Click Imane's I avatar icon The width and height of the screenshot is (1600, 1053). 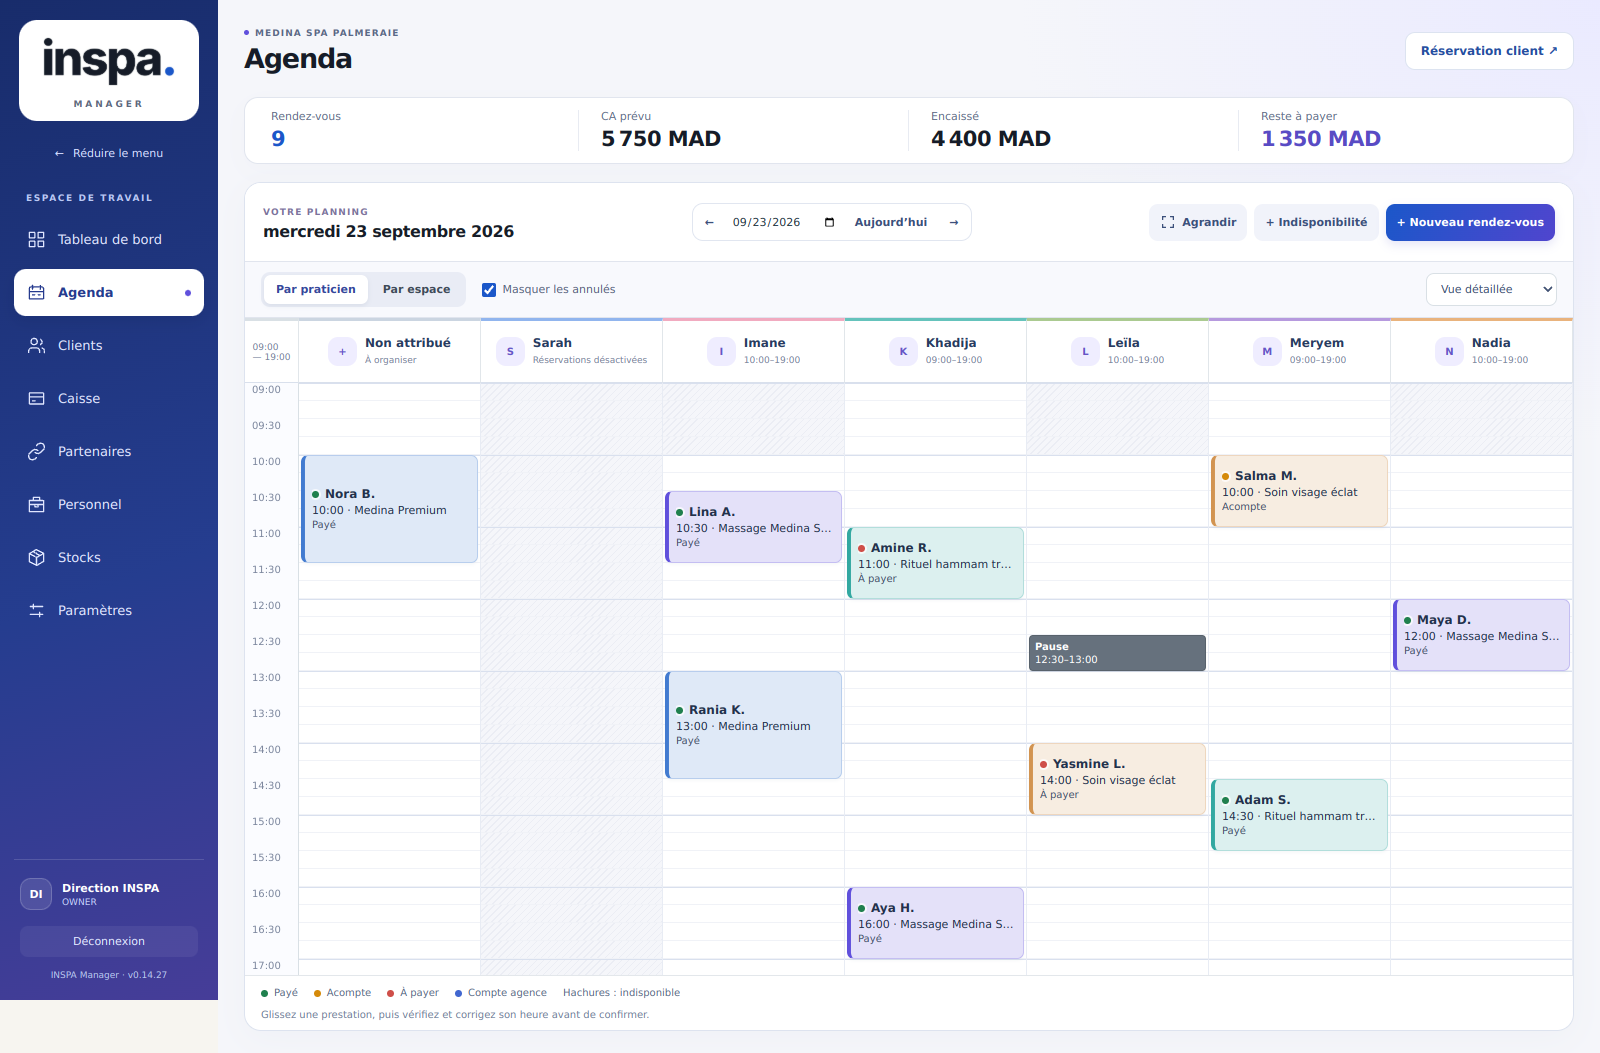[721, 351]
